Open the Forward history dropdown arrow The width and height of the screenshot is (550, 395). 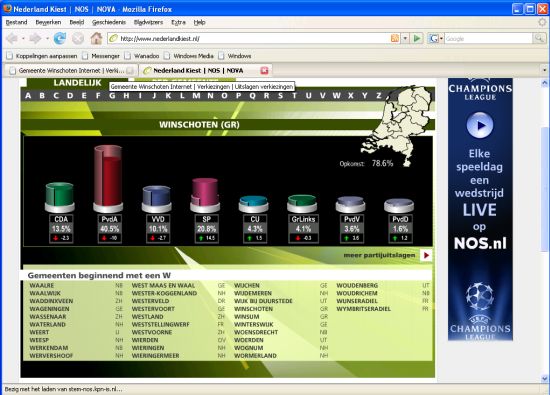(47, 39)
